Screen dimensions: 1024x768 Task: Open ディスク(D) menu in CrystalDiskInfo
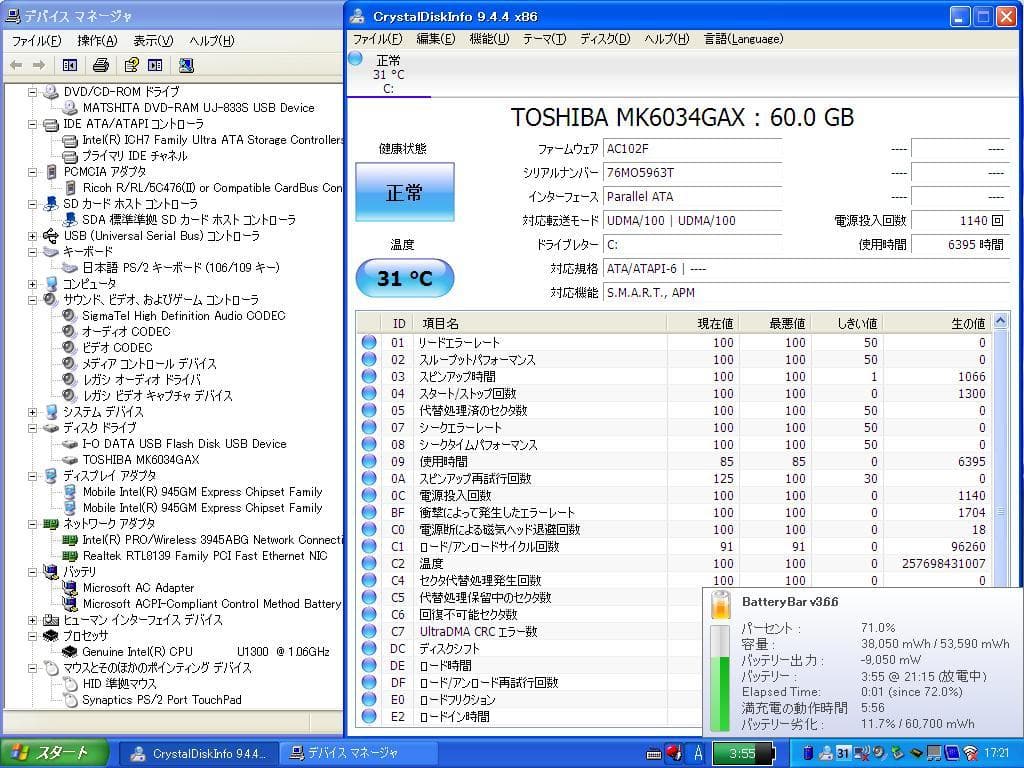point(605,39)
